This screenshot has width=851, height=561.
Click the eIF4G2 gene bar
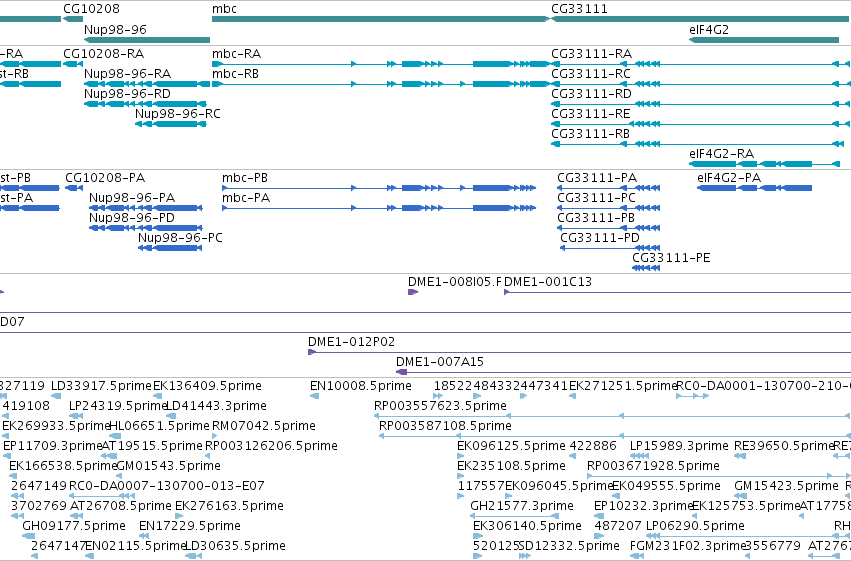[764, 40]
